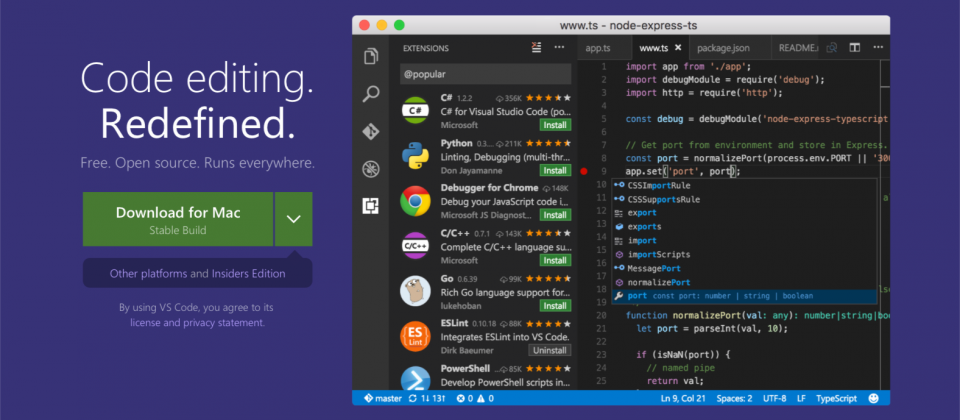
Task: Click Spaces: 2 indentation setting
Action: [x=735, y=398]
